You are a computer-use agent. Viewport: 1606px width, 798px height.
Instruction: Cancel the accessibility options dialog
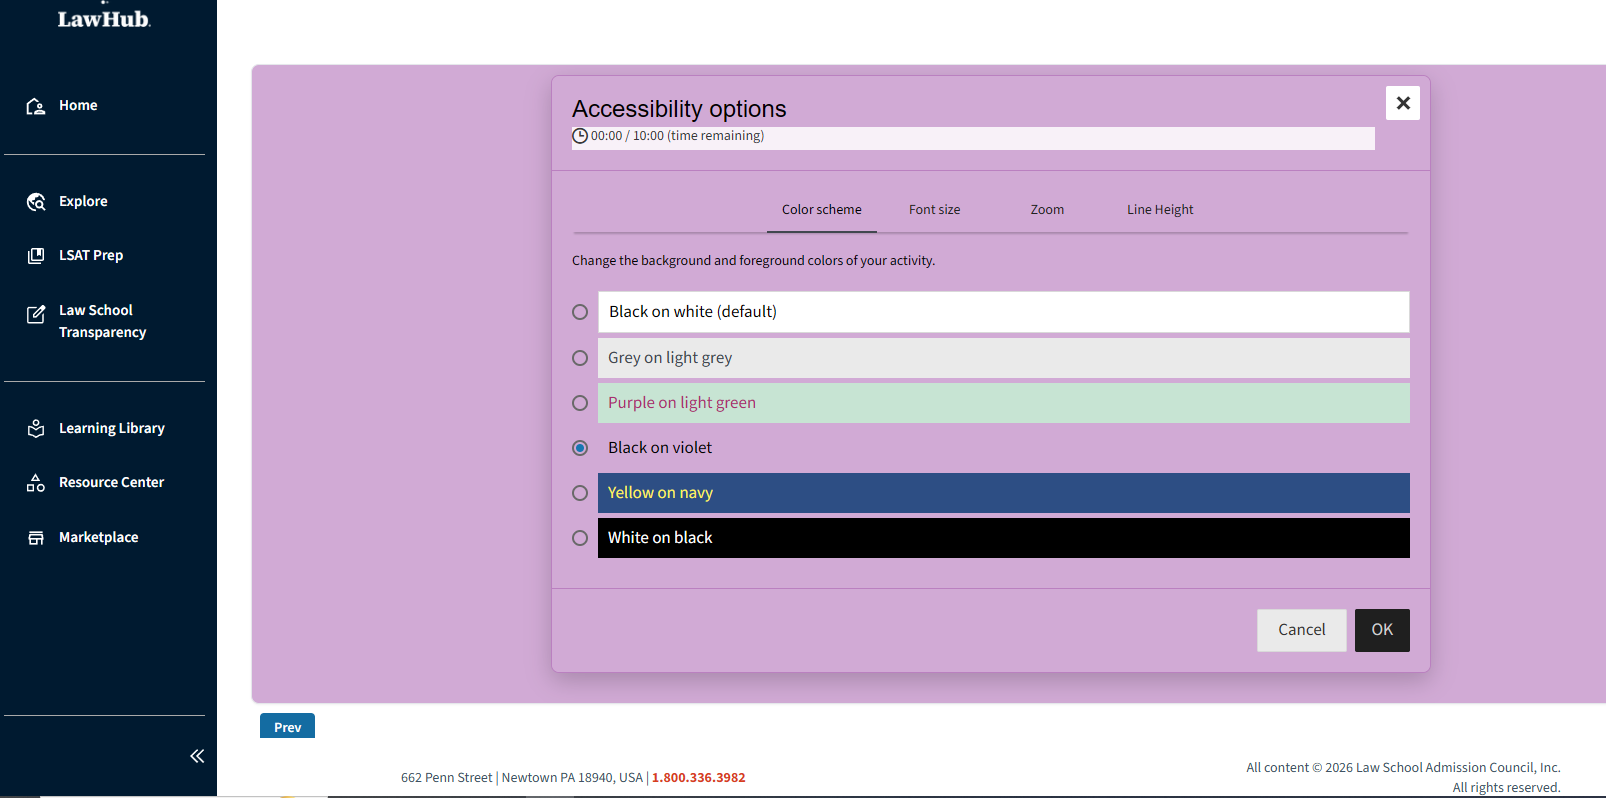coord(1301,630)
